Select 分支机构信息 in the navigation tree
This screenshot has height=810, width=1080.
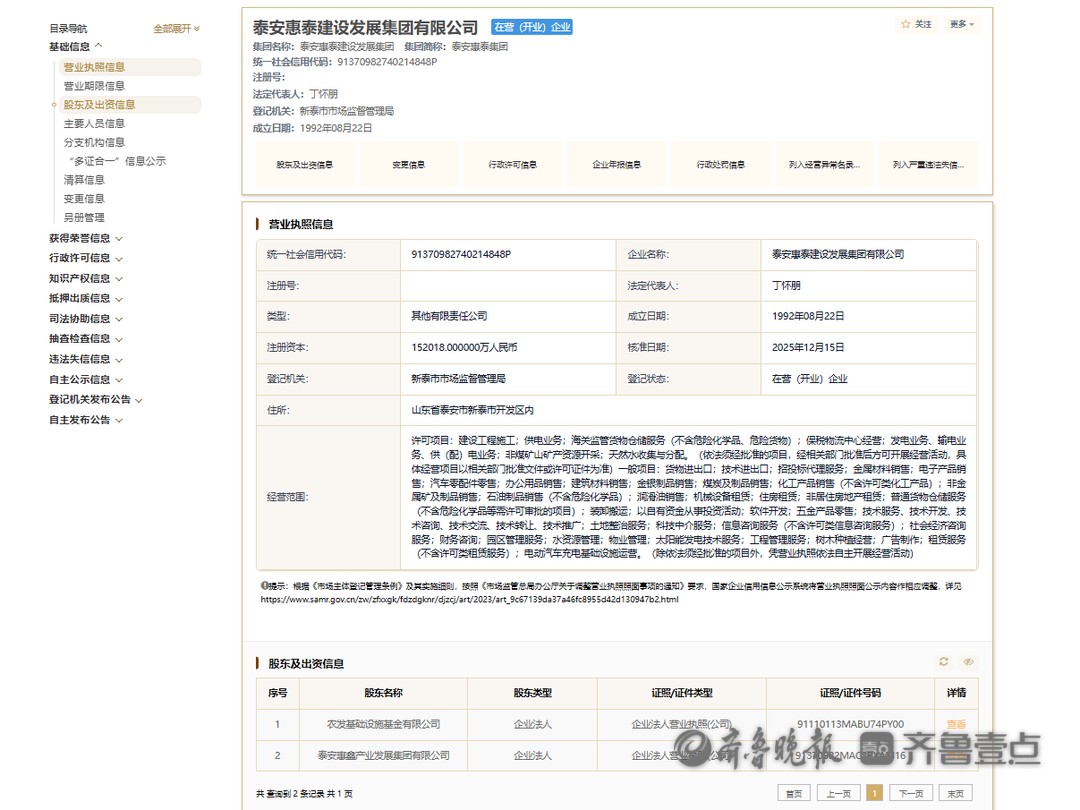pyautogui.click(x=94, y=143)
